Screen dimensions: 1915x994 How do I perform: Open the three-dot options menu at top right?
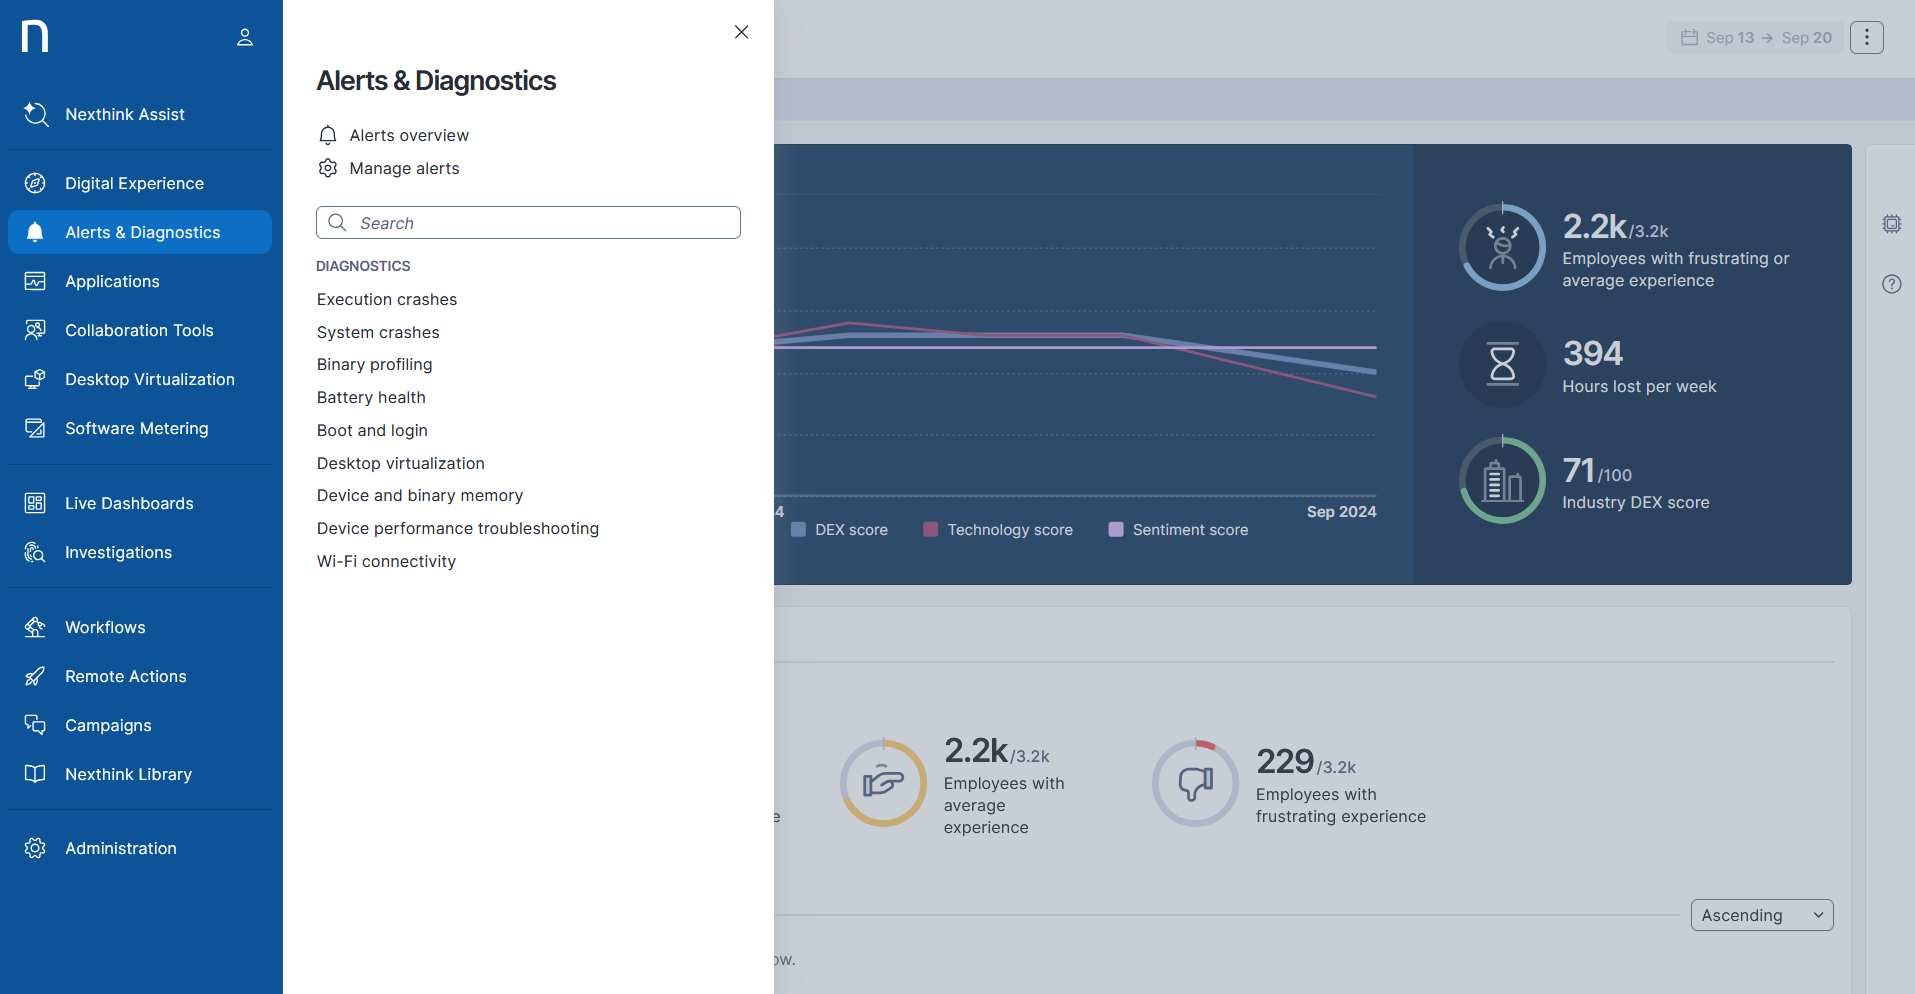click(1866, 37)
